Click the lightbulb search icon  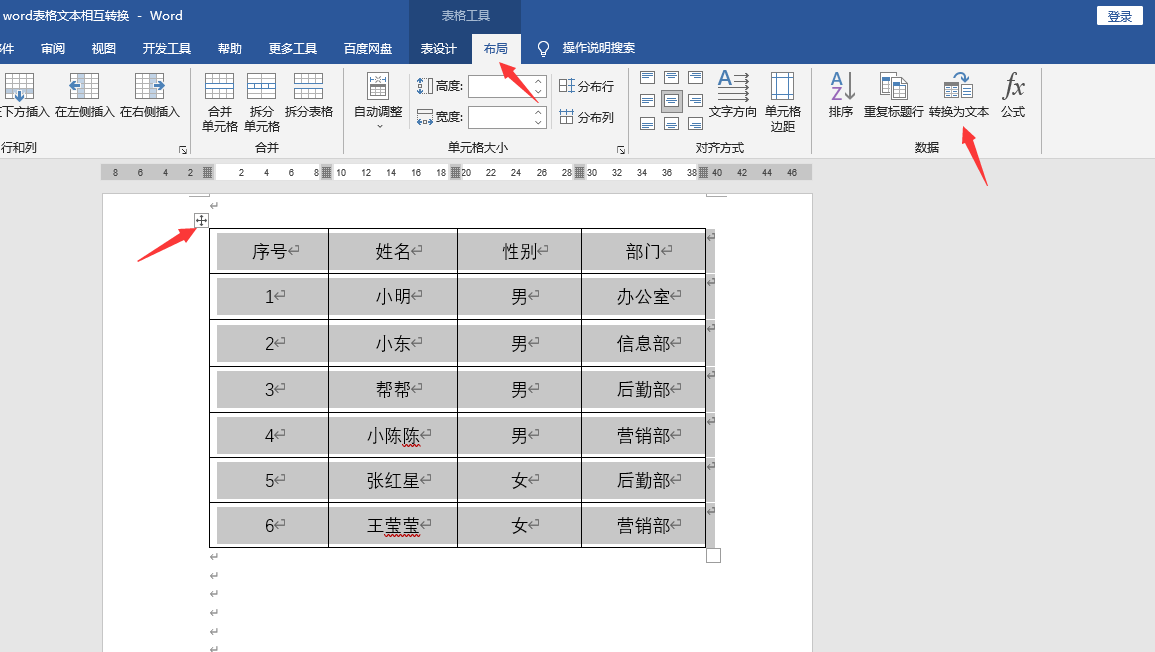pos(544,49)
